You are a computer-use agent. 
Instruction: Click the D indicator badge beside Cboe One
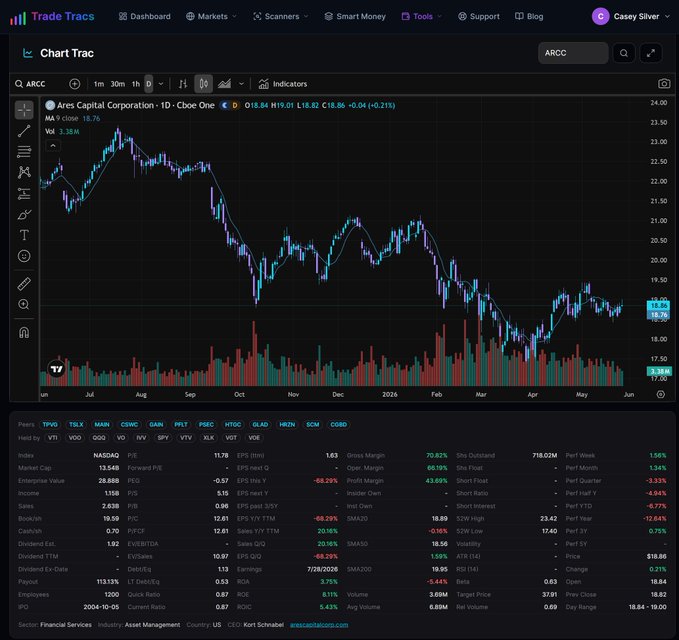(x=235, y=105)
